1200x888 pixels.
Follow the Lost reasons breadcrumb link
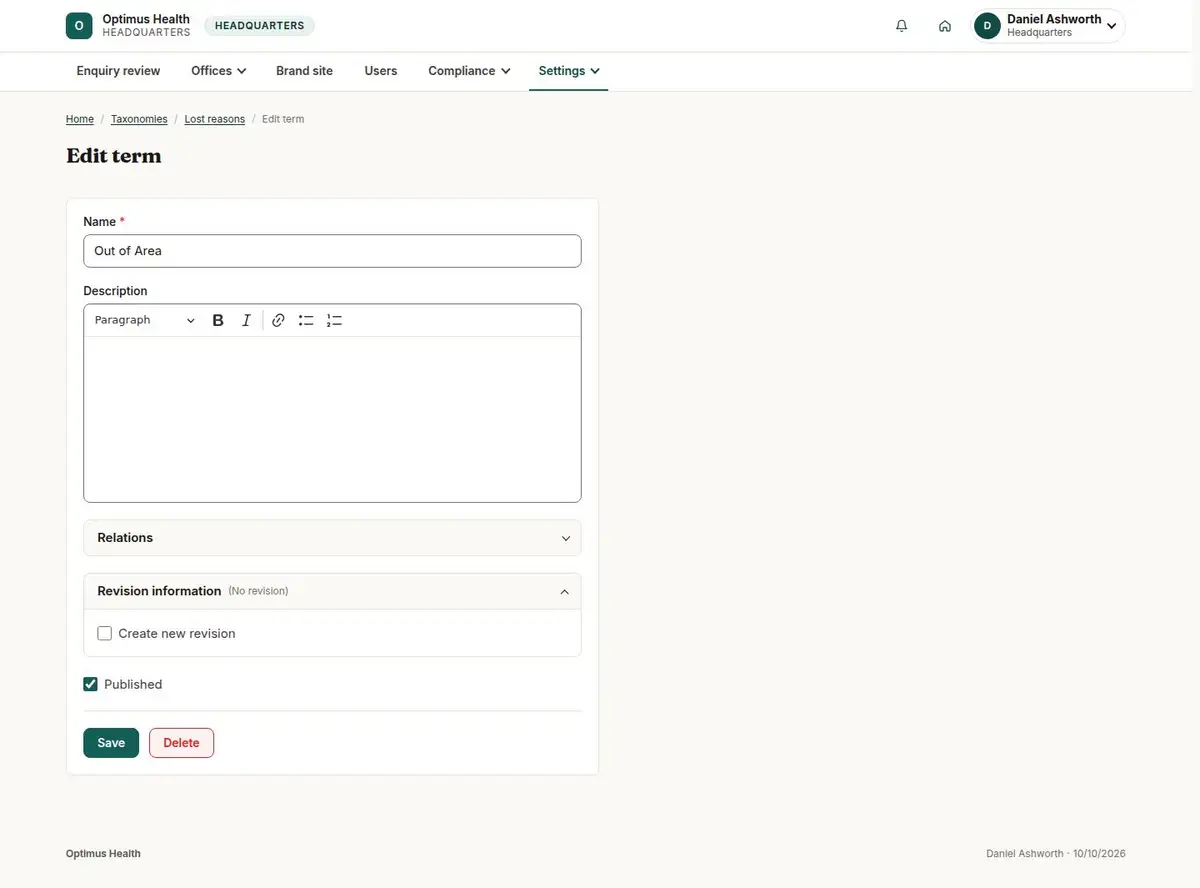215,119
